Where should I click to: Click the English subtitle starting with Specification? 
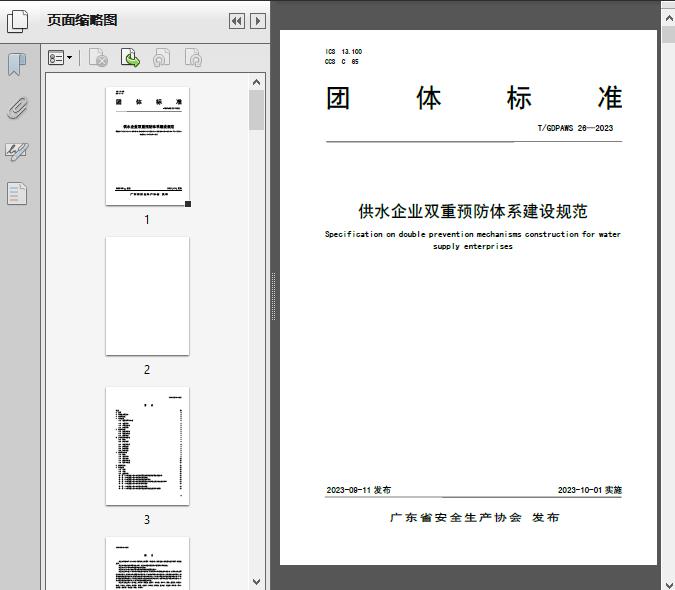(x=473, y=240)
